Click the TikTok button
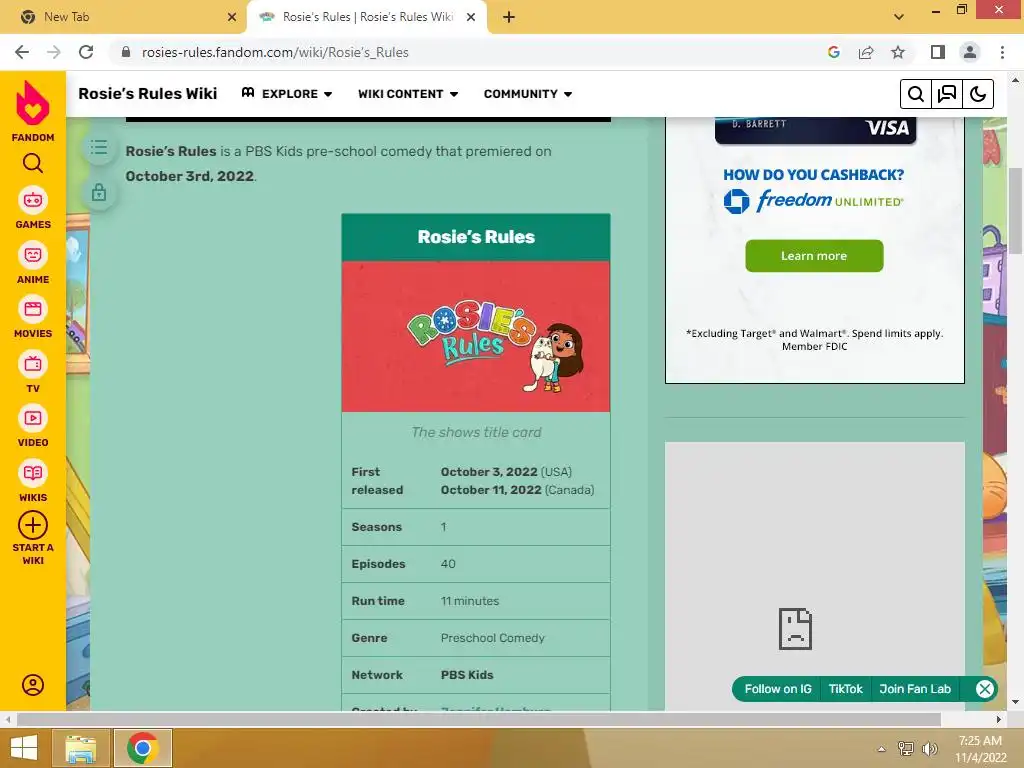Image resolution: width=1024 pixels, height=768 pixels. (846, 689)
